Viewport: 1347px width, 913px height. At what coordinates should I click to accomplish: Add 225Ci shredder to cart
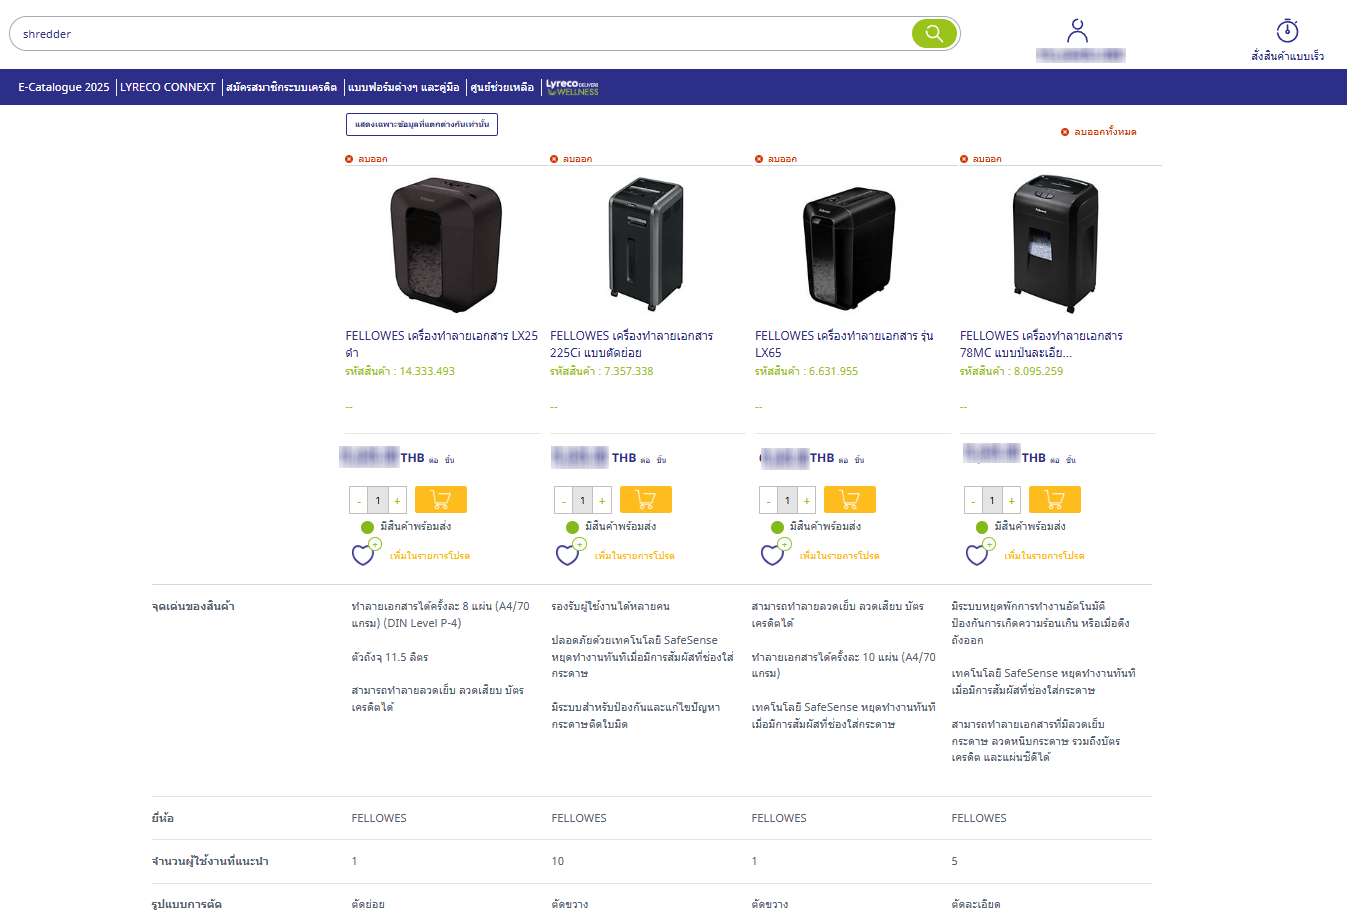646,499
